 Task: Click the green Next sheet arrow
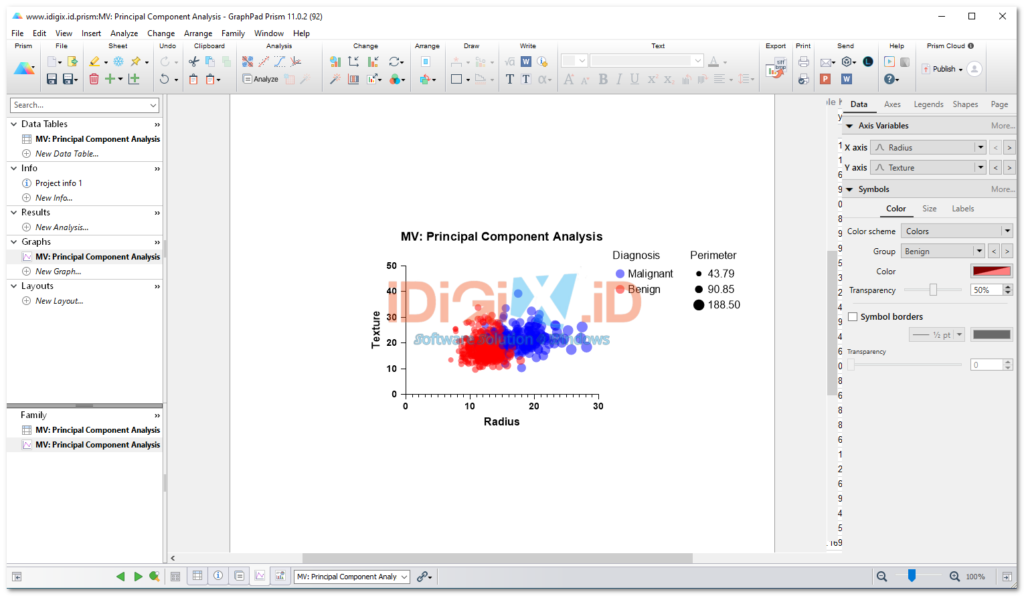click(x=138, y=576)
